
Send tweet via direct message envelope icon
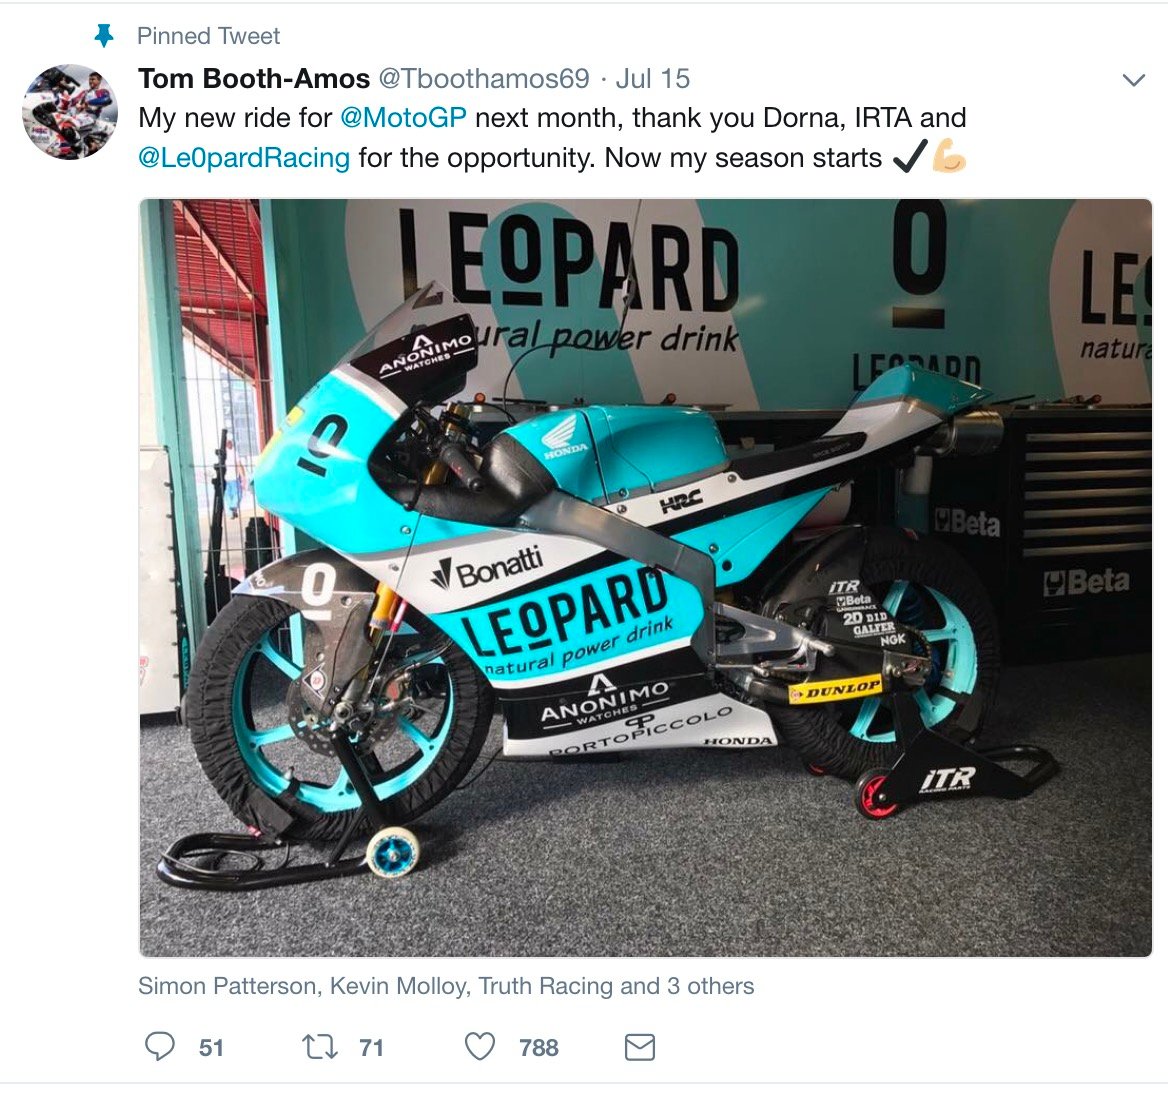coord(639,1047)
